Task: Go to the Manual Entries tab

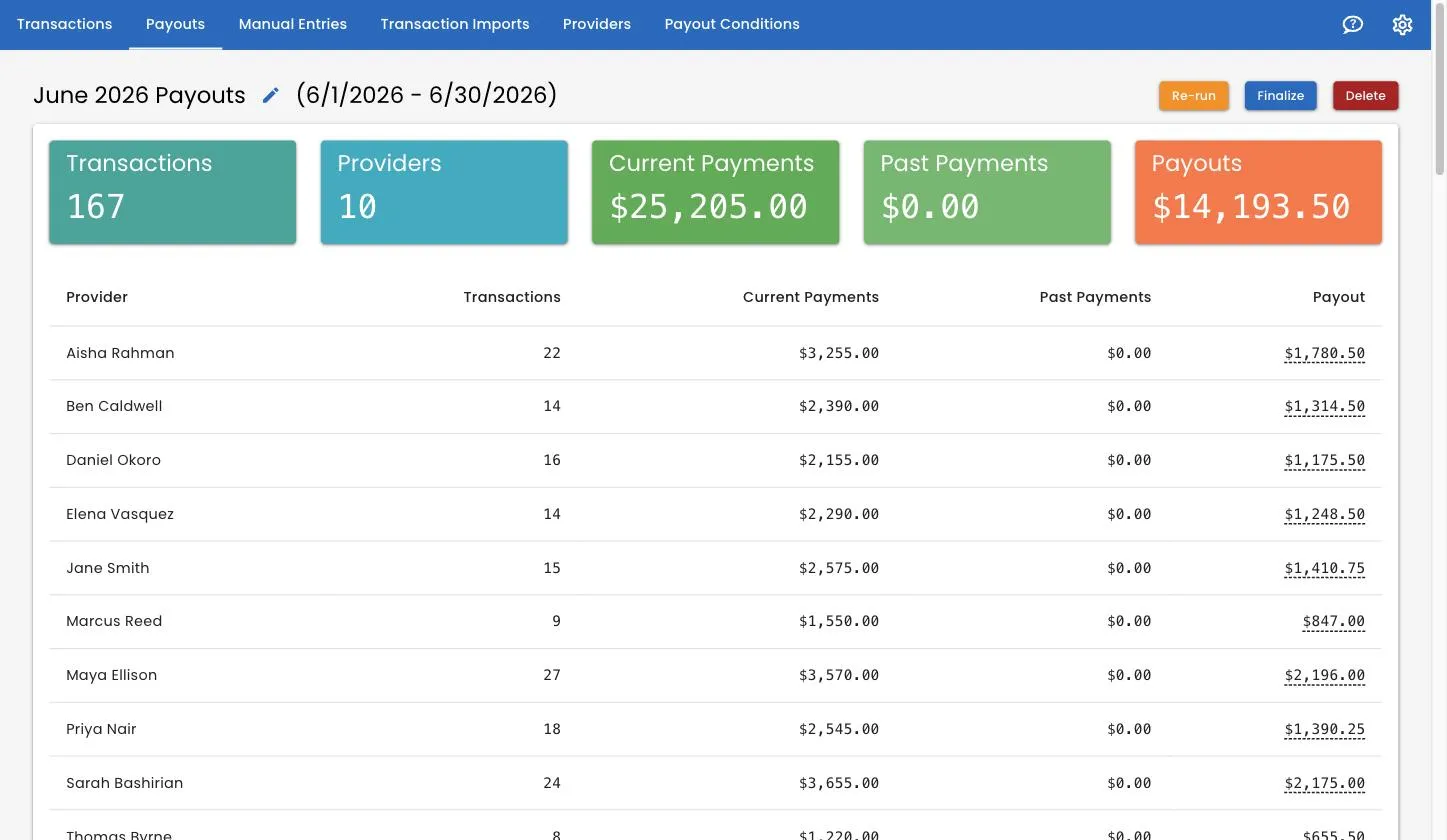Action: [x=293, y=24]
